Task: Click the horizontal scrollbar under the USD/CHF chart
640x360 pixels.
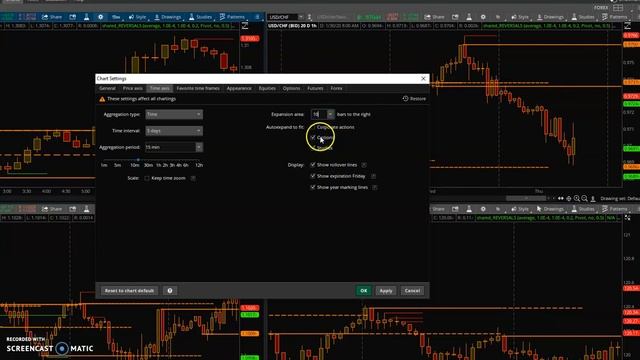Action: pos(527,198)
